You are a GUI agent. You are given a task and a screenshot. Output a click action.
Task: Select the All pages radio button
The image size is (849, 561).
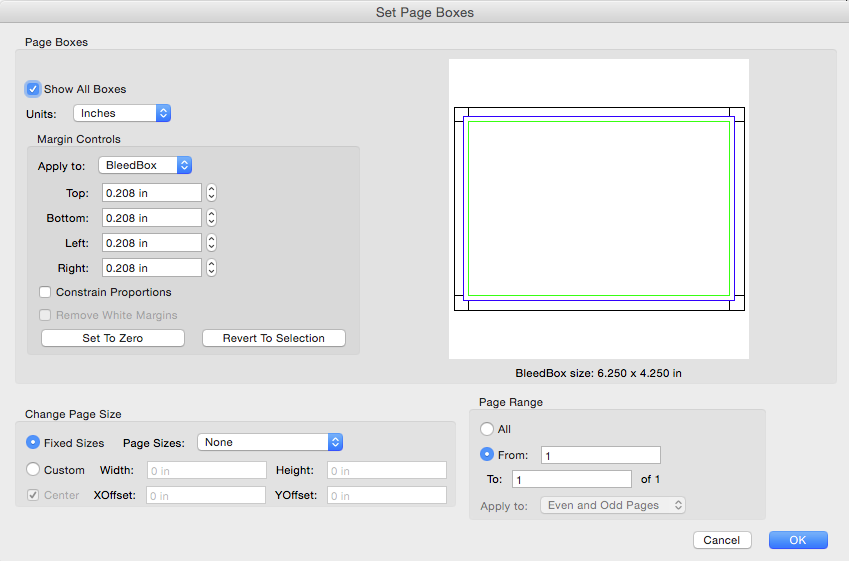pos(487,429)
